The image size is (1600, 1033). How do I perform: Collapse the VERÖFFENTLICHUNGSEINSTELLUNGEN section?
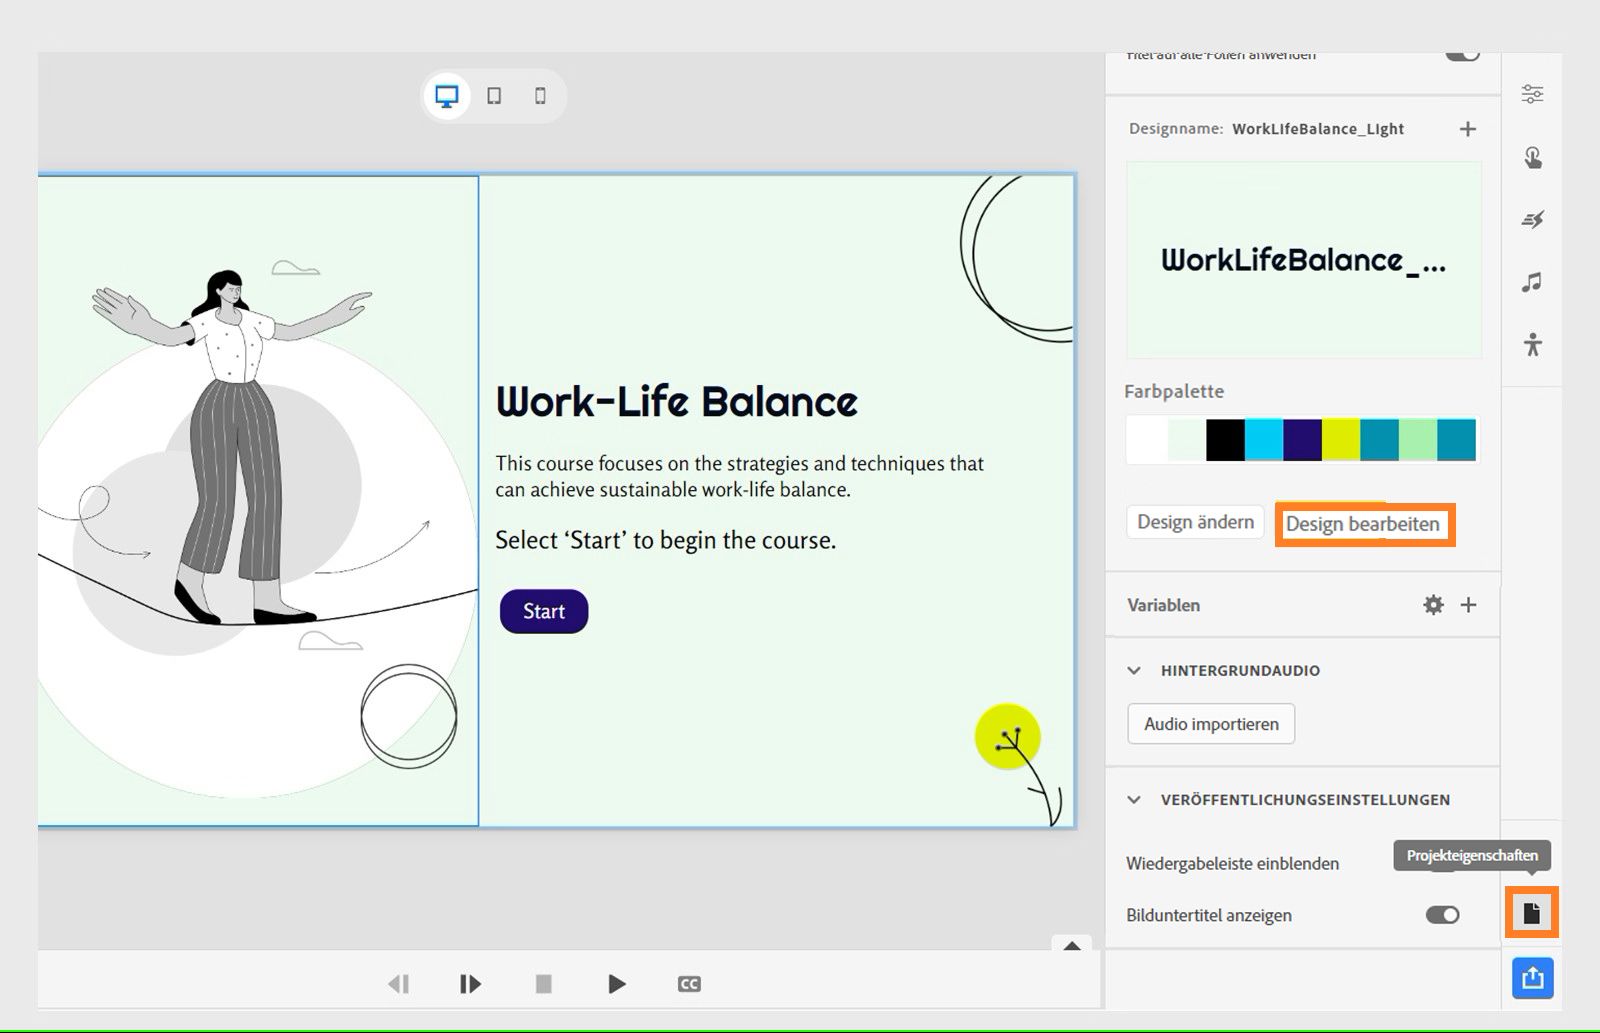click(x=1134, y=799)
